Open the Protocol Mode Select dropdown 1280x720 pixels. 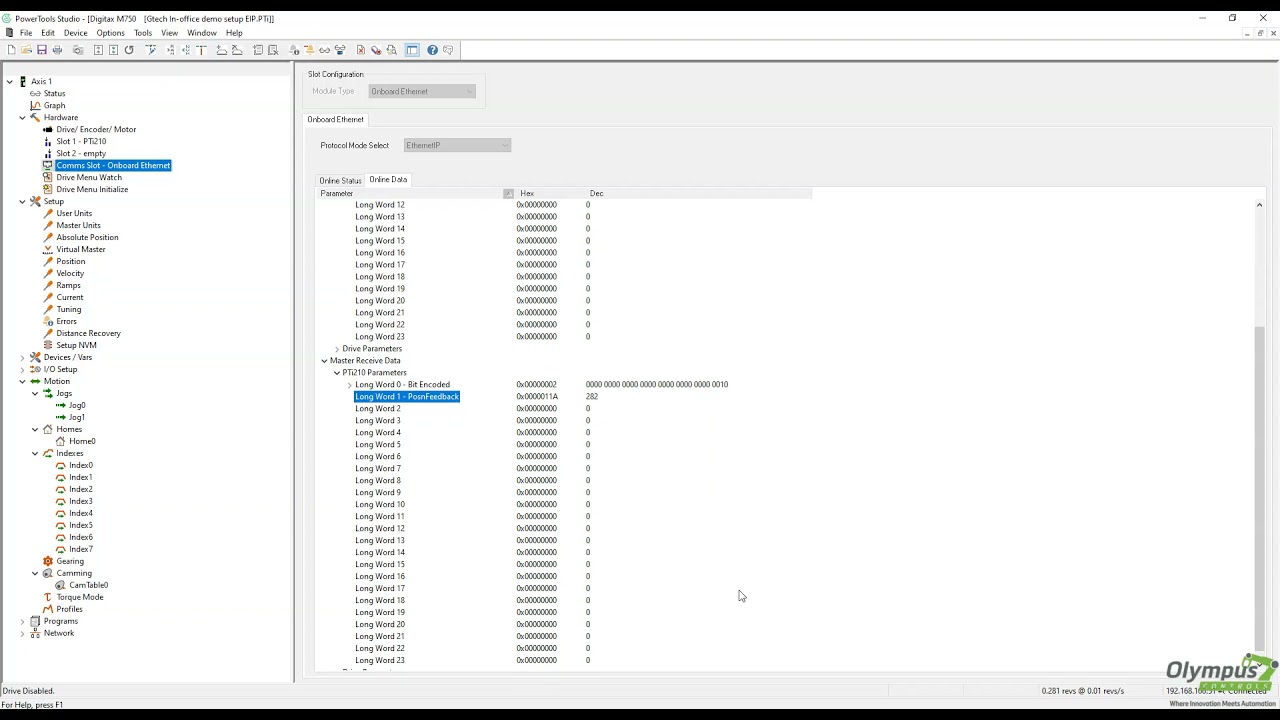coord(458,146)
